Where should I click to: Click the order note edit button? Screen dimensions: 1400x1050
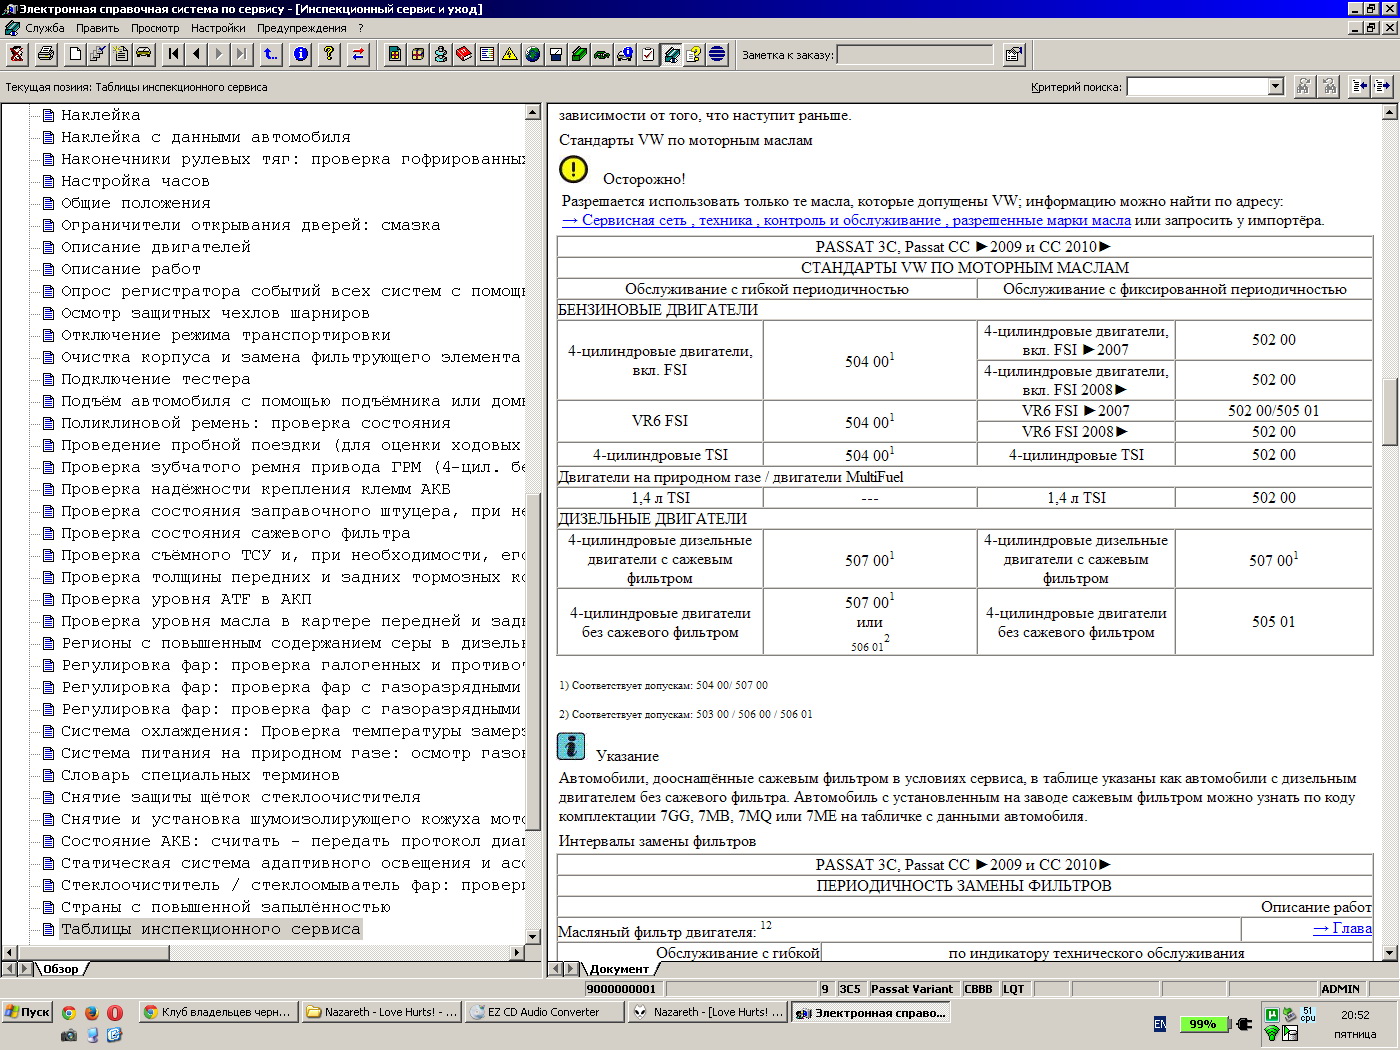[1014, 54]
